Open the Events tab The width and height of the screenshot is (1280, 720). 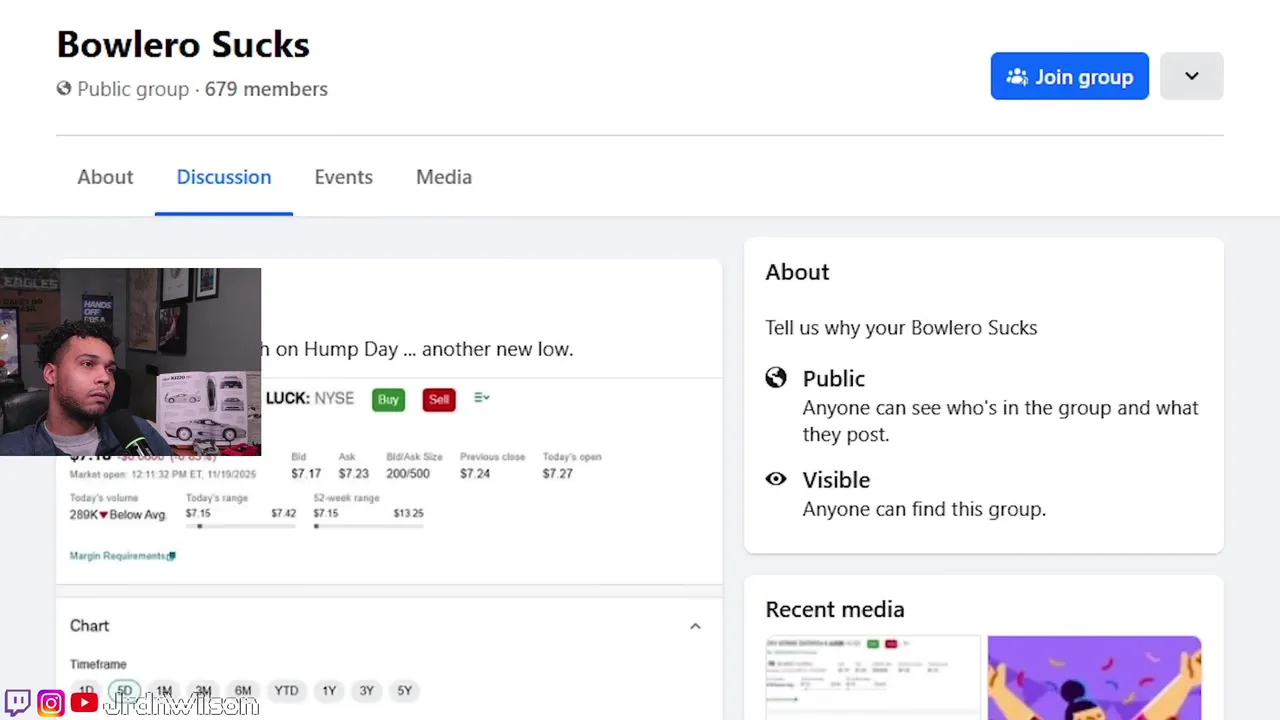point(343,177)
